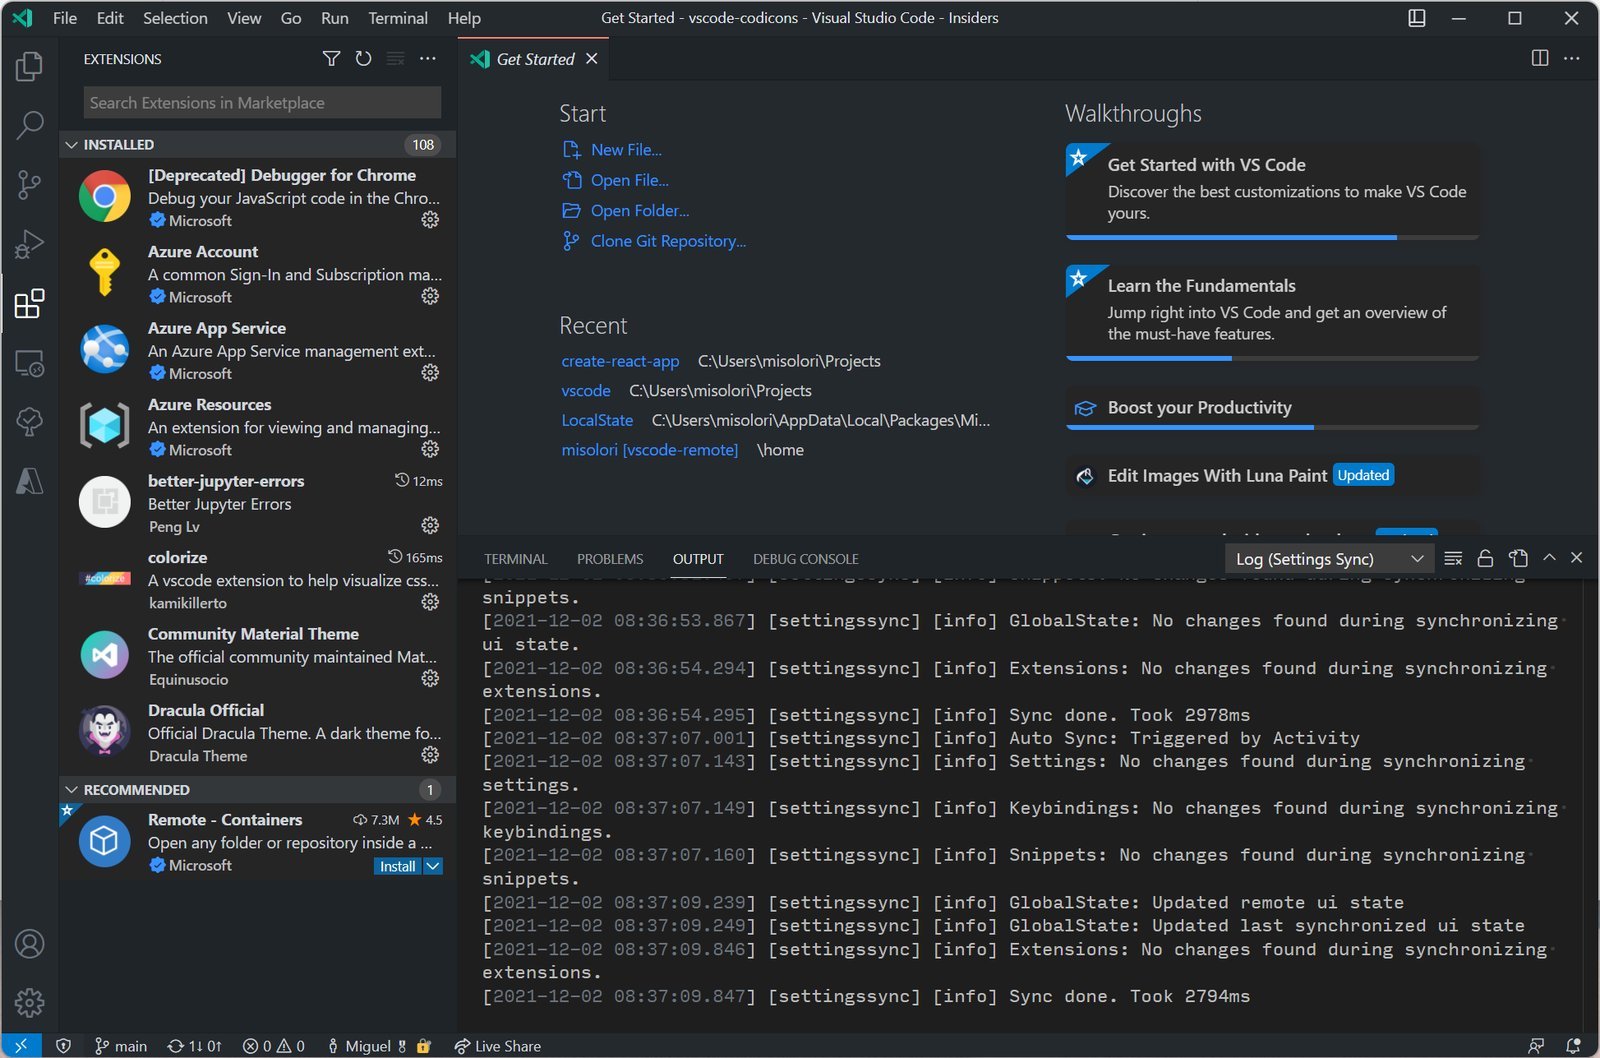Install the Remote - Containers extension
Viewport: 1600px width, 1058px height.
(x=397, y=867)
